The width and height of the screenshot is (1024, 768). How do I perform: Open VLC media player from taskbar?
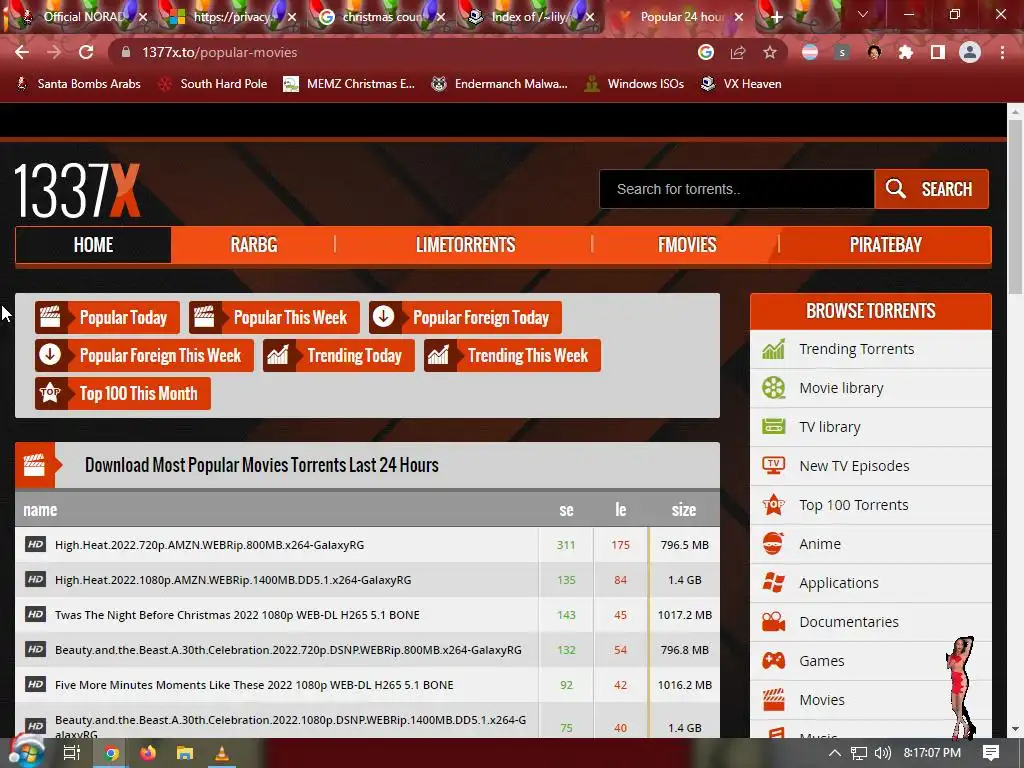pyautogui.click(x=222, y=753)
